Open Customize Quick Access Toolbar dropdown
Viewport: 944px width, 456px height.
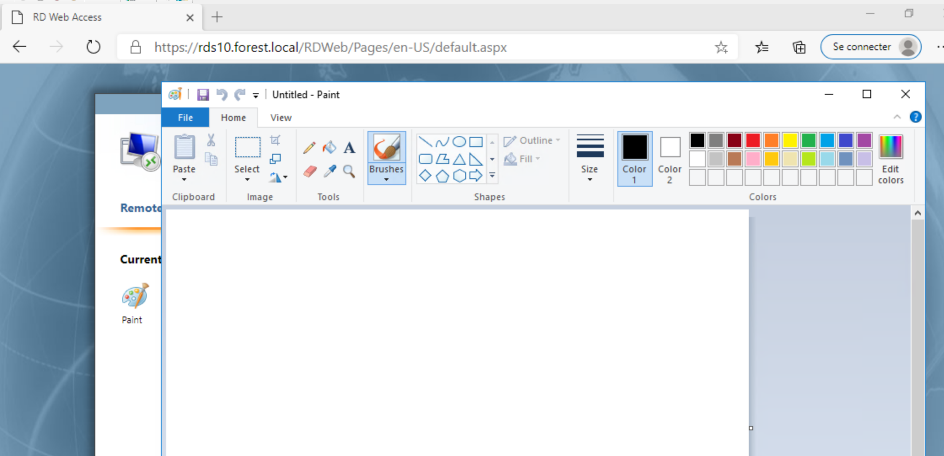pyautogui.click(x=256, y=95)
